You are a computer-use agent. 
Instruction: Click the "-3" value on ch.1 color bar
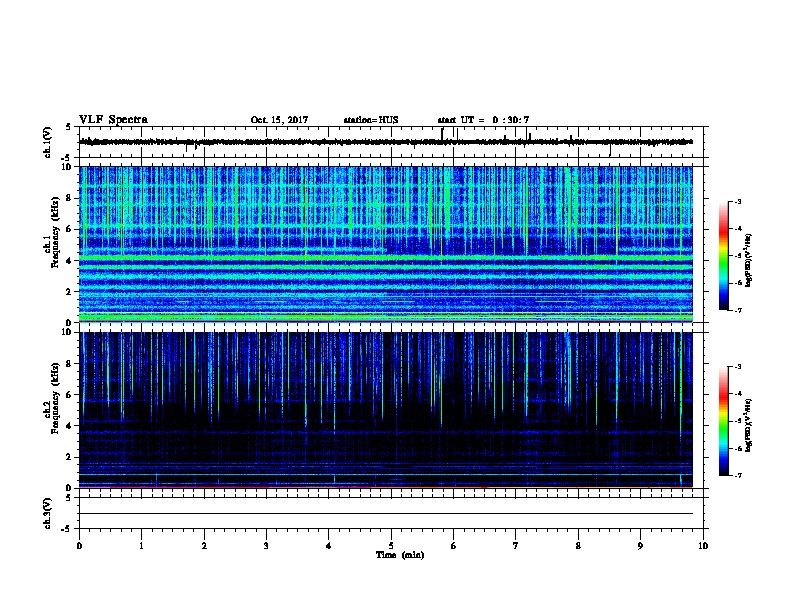[737, 201]
